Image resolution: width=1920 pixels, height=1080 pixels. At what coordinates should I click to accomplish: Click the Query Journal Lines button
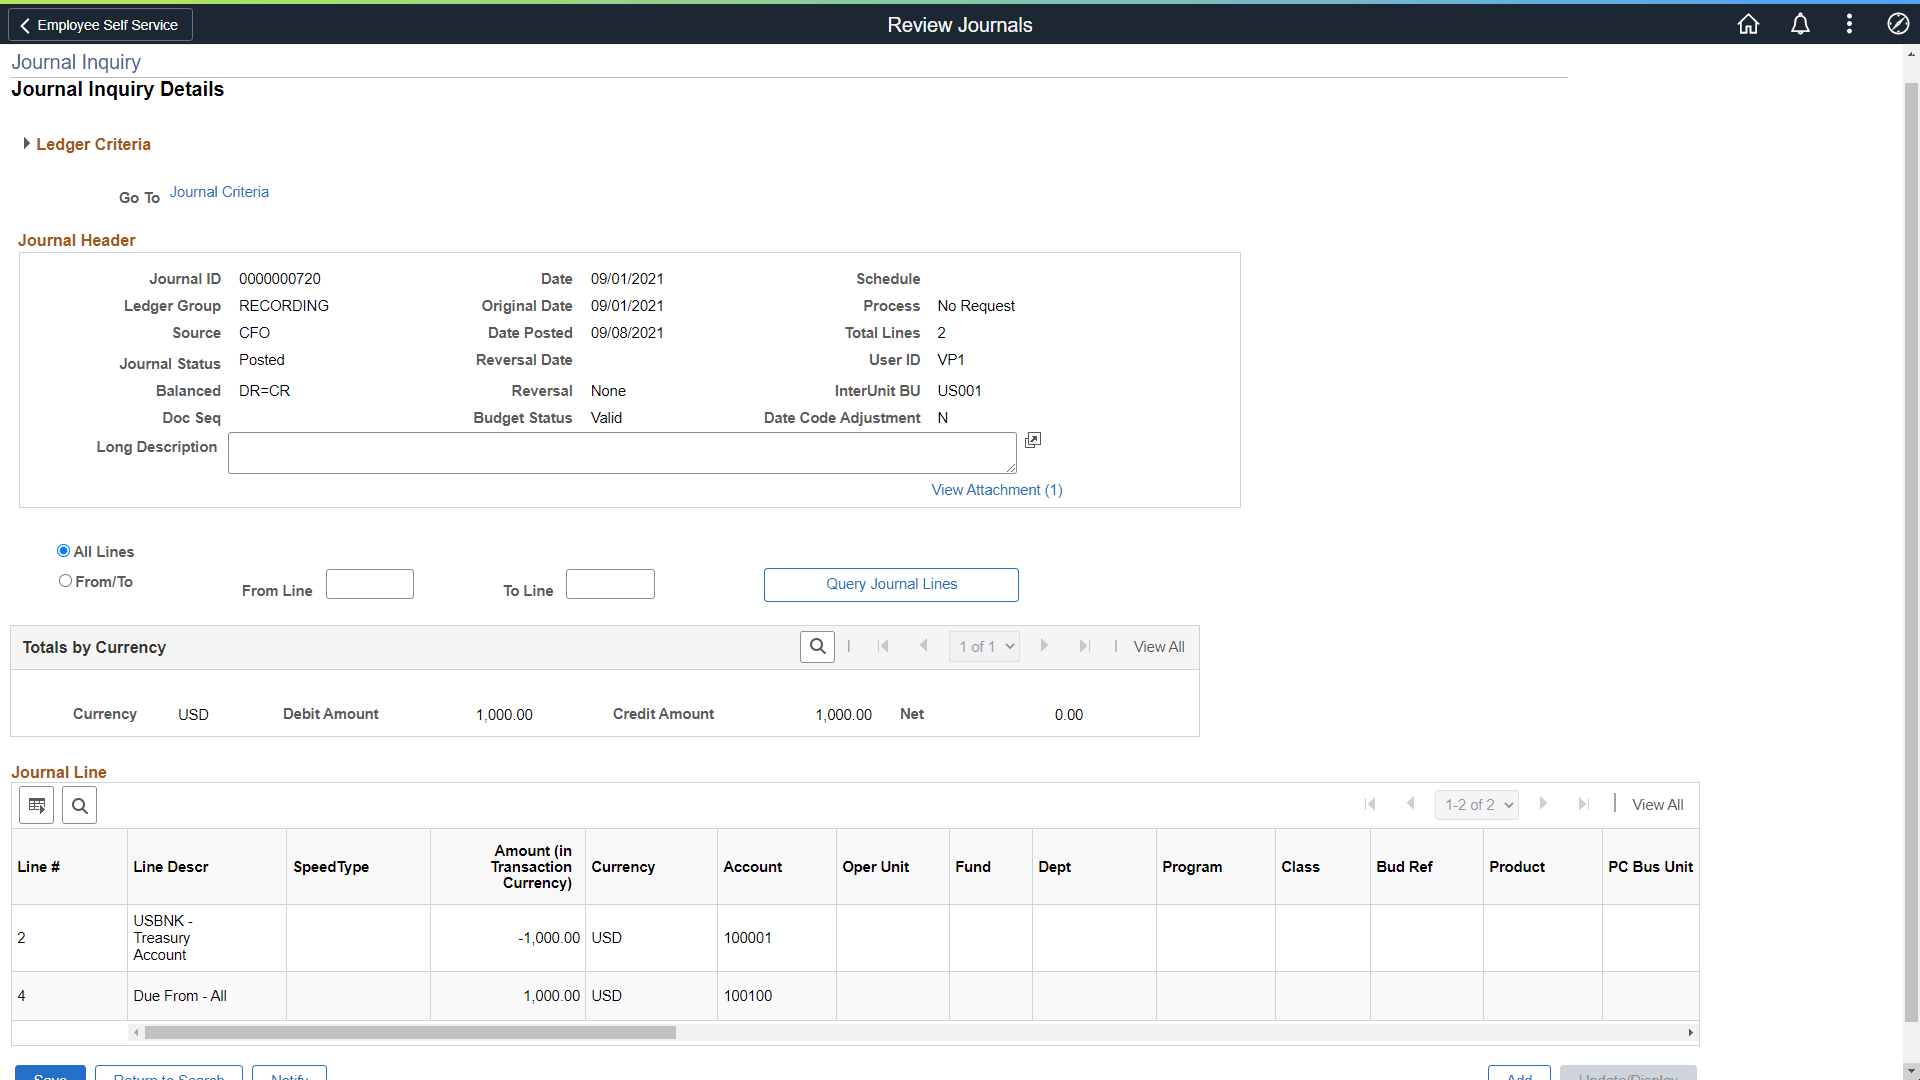pos(891,585)
